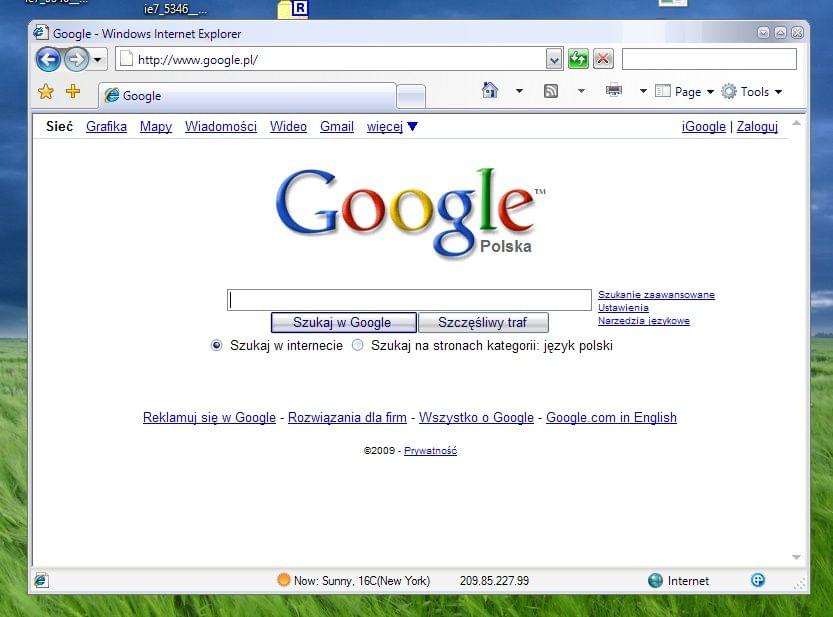Expand the feeds dropdown arrow
833x617 pixels.
[581, 91]
